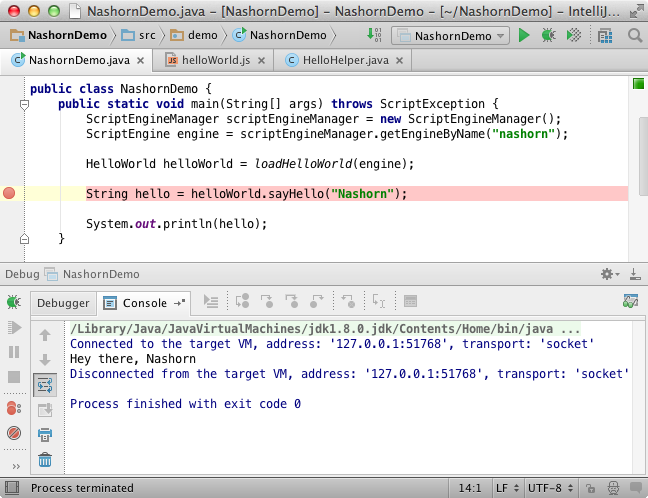Viewport: 648px width, 498px height.
Task: Close the NashornDemo.java tab
Action: [141, 61]
